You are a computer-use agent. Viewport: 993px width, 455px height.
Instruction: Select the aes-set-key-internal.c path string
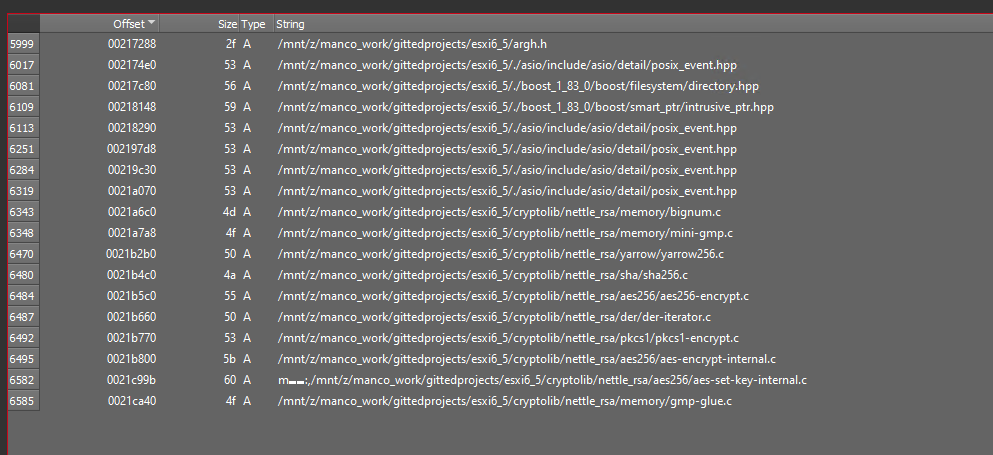542,380
